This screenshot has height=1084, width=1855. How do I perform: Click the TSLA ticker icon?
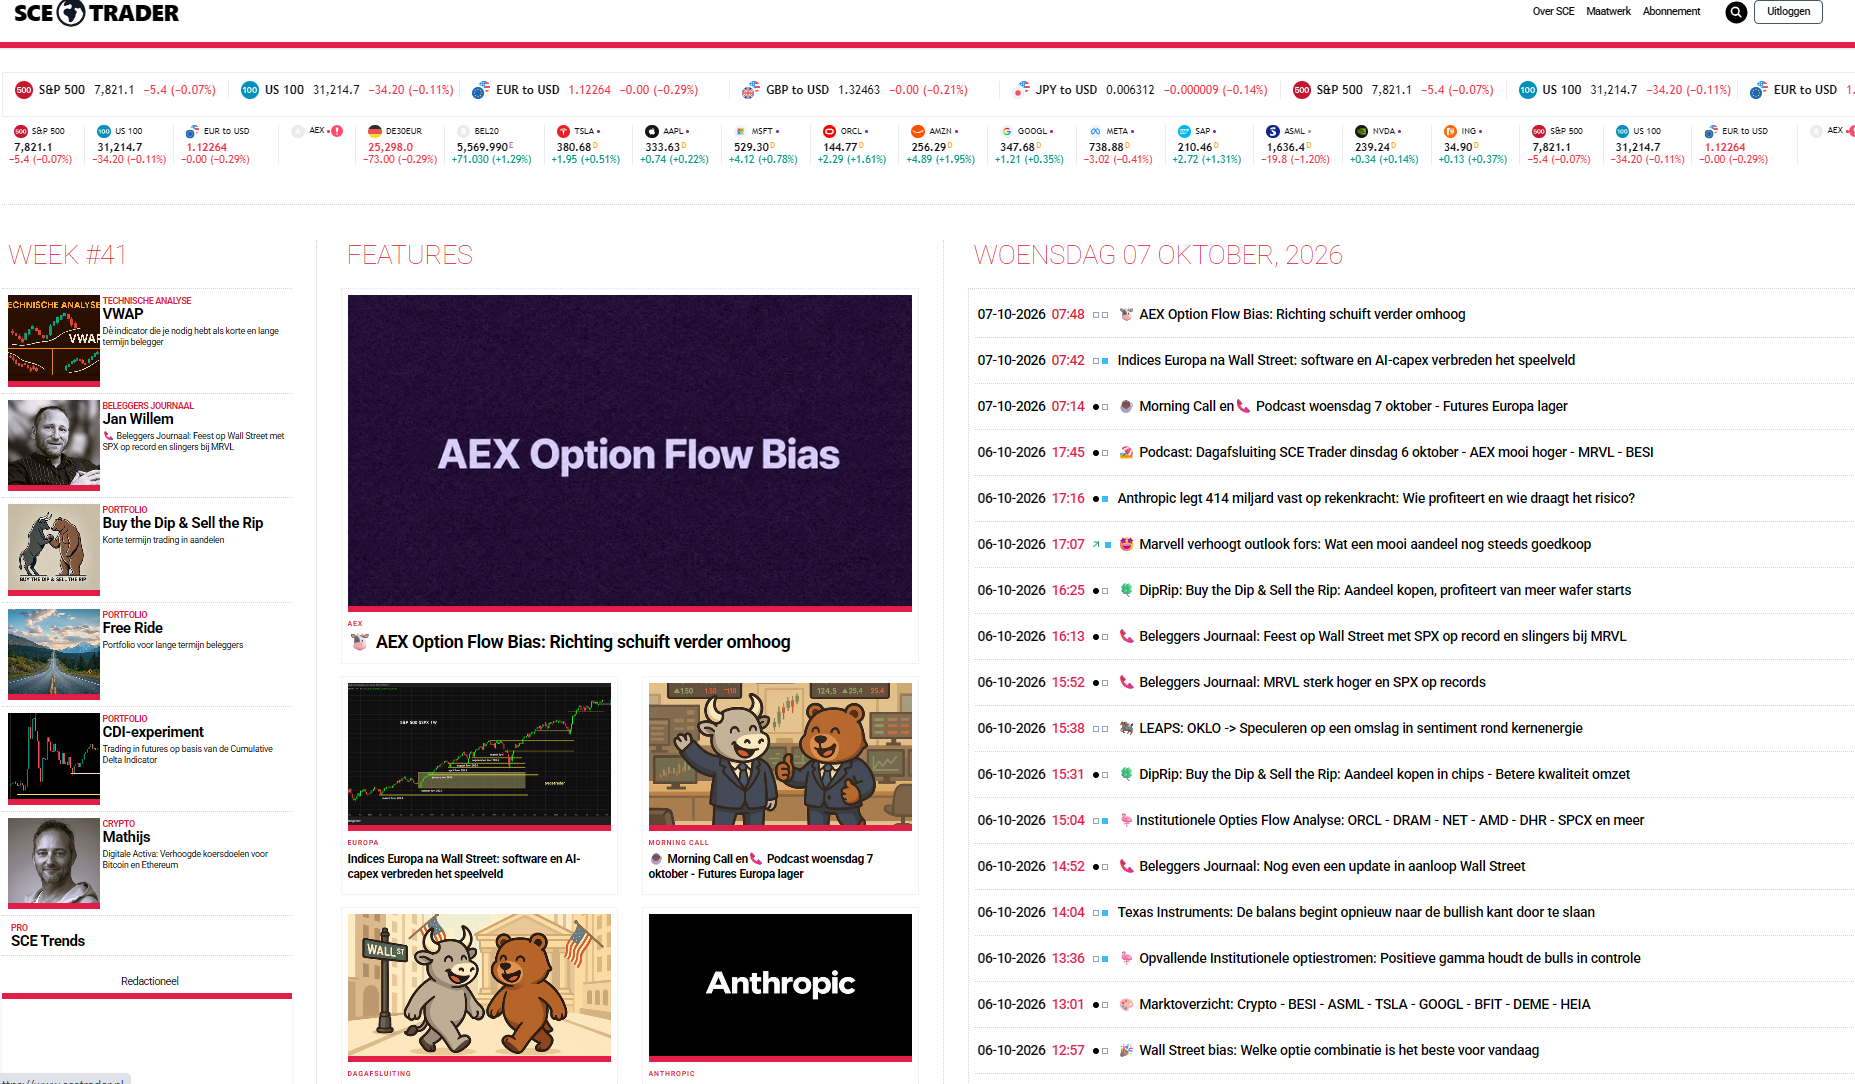click(x=563, y=131)
